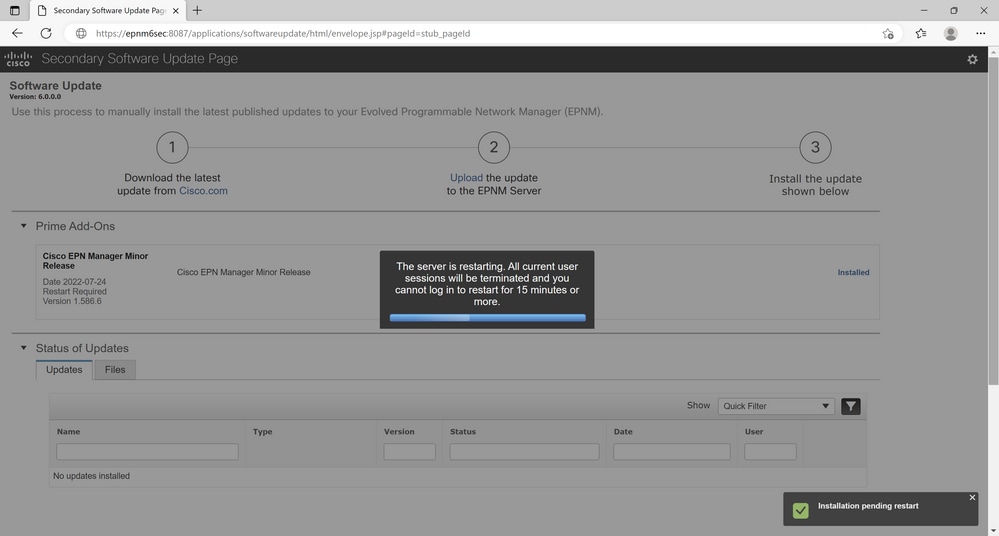
Task: Sort by the Status column header
Action: click(x=463, y=431)
